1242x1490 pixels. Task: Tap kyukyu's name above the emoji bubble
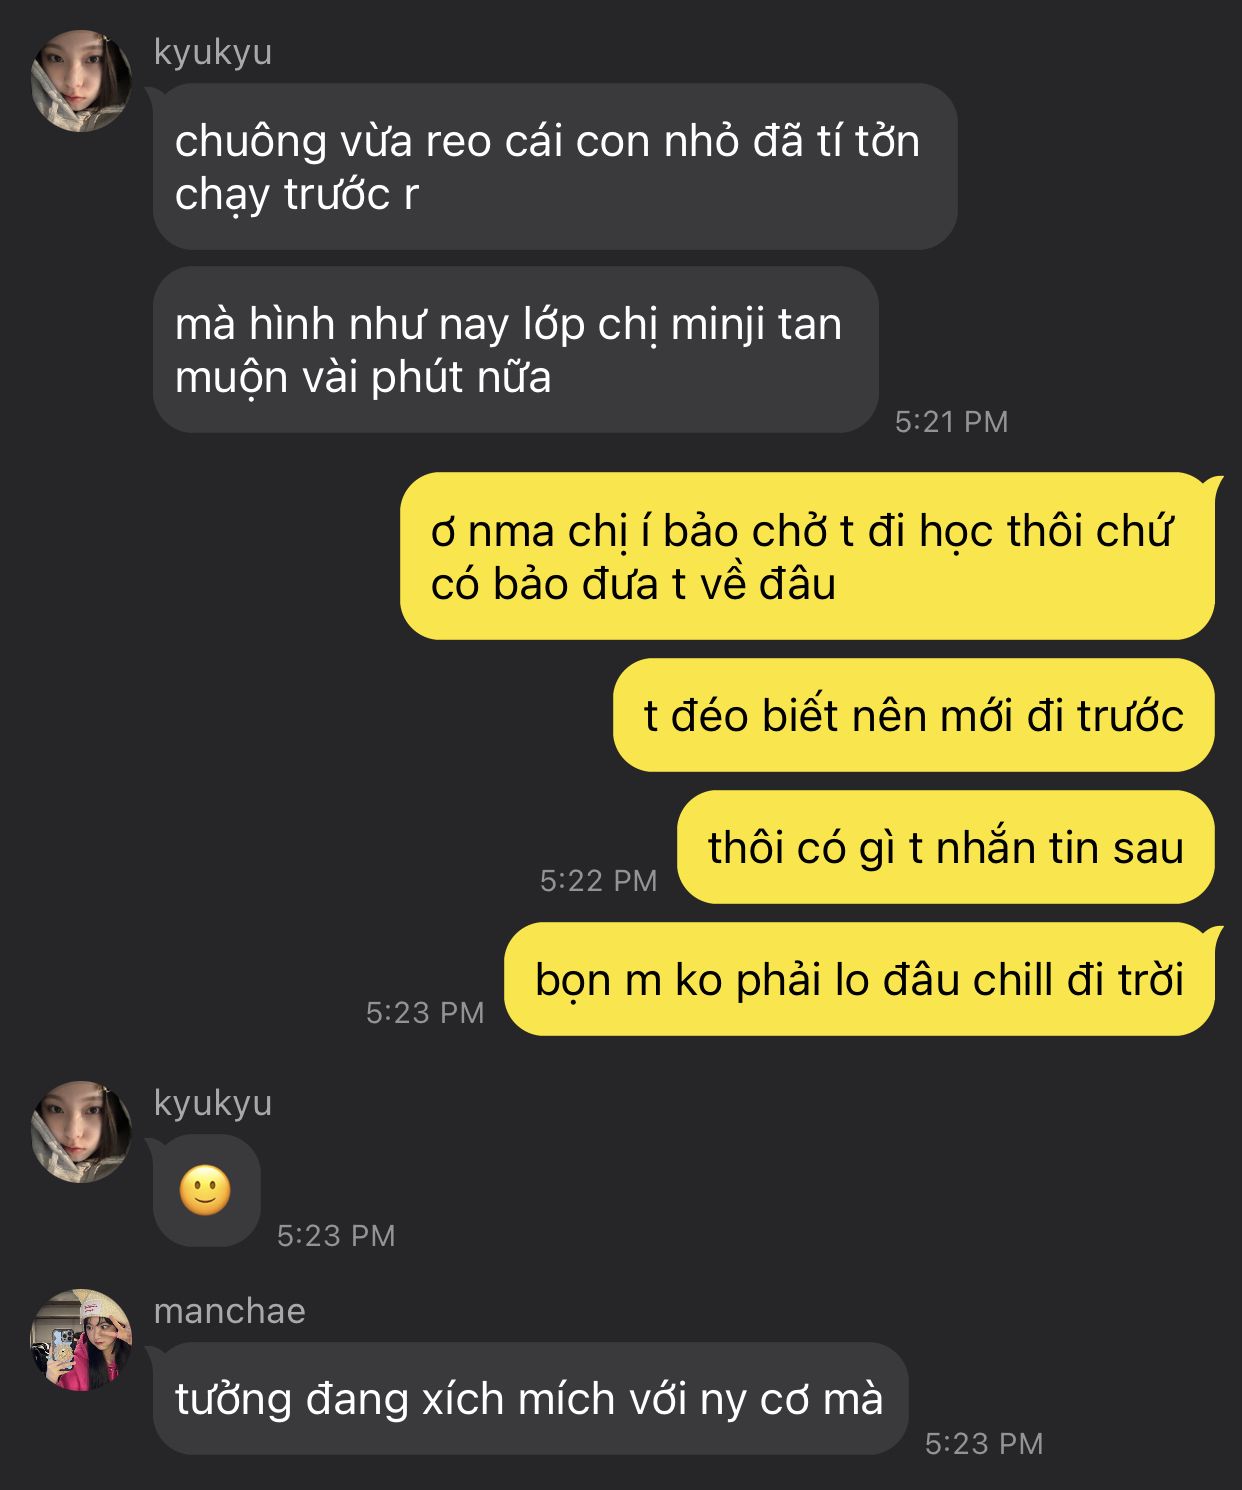pyautogui.click(x=213, y=1103)
